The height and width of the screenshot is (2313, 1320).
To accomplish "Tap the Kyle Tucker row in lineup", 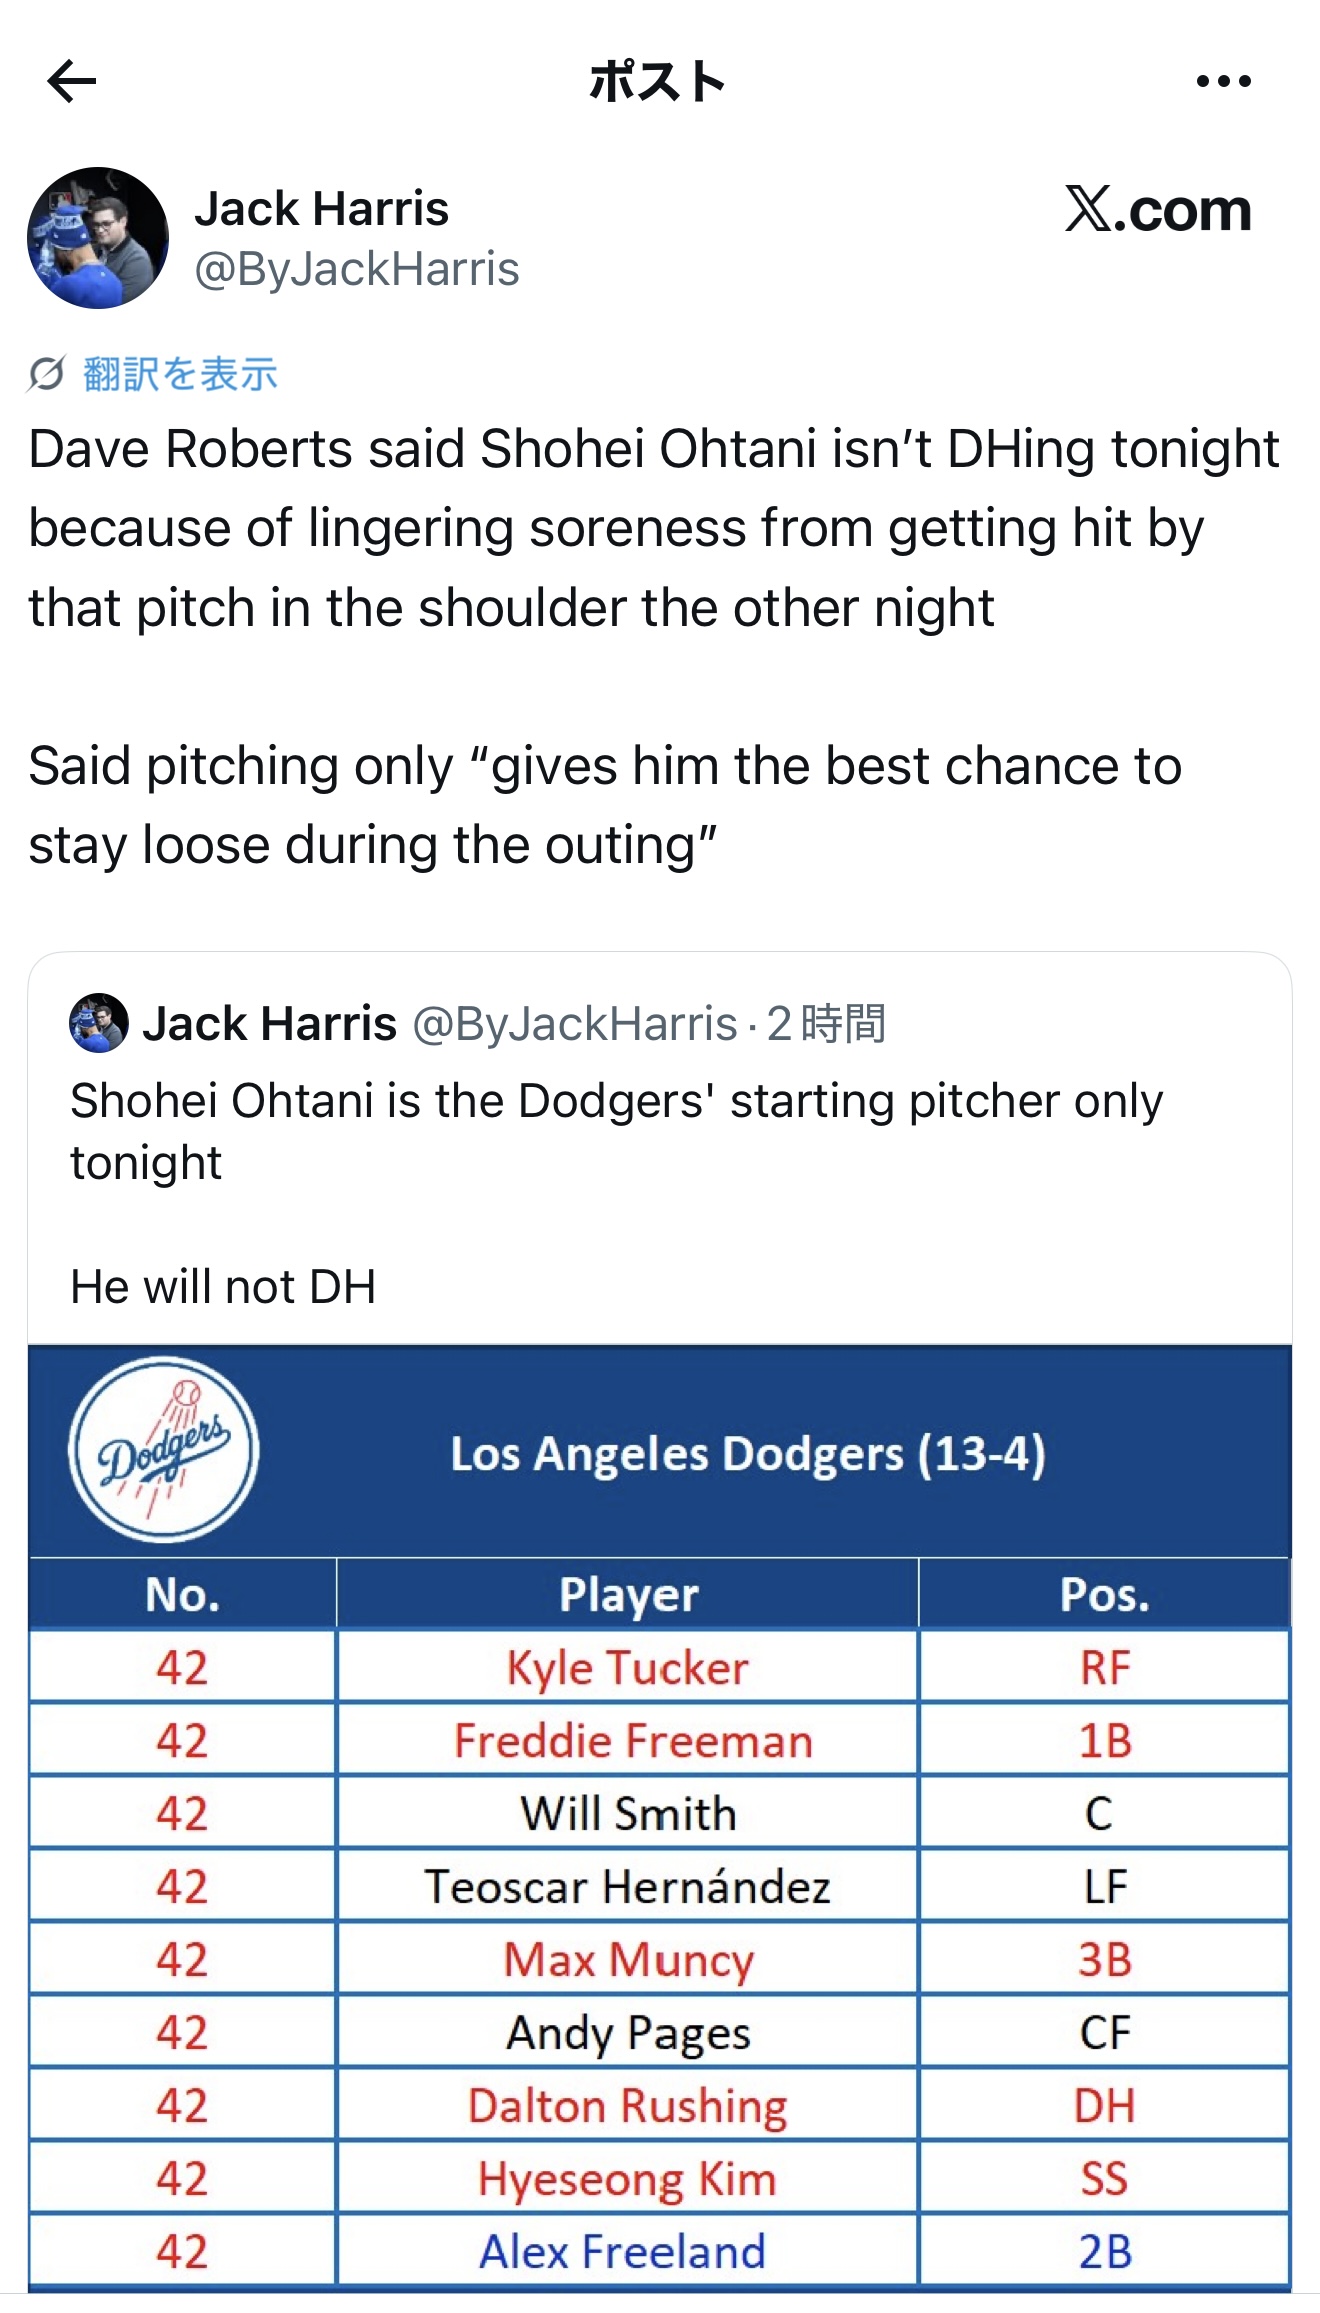I will pos(627,1667).
